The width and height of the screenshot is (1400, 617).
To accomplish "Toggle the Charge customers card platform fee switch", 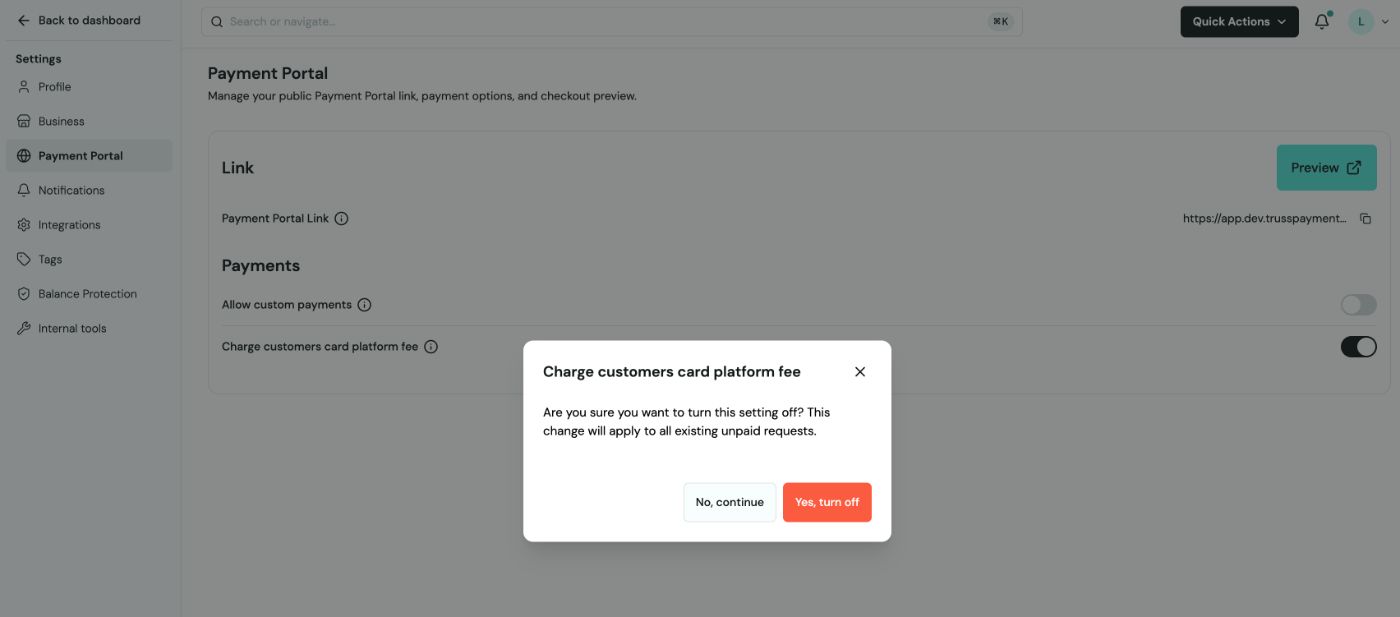I will pyautogui.click(x=1358, y=347).
